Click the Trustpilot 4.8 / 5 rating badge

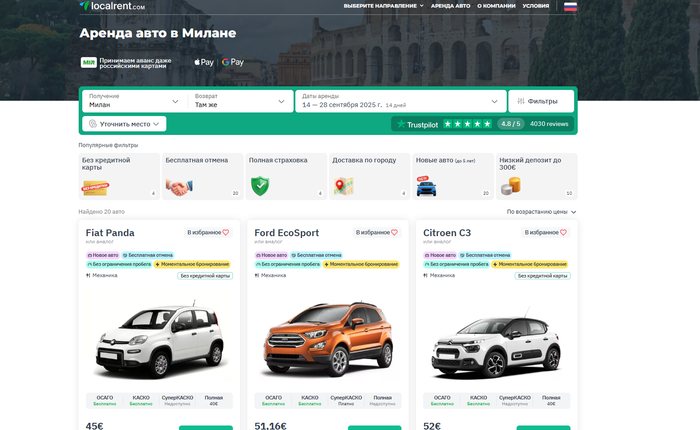511,124
